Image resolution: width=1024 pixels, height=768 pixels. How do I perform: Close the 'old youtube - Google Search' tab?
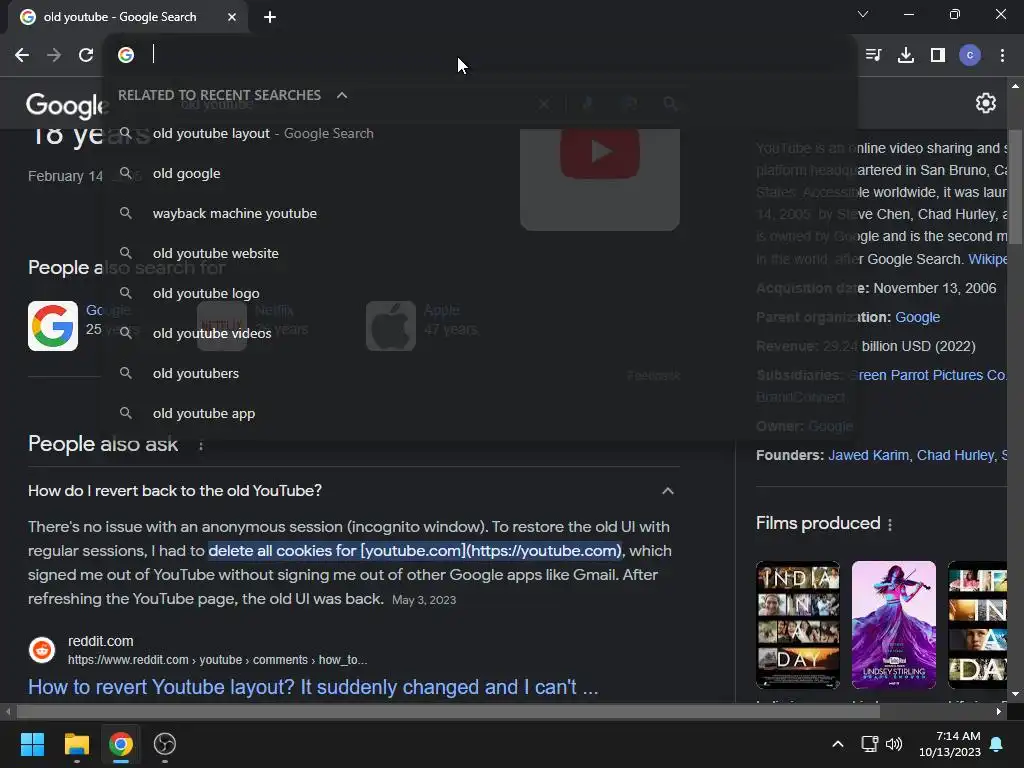pos(232,17)
